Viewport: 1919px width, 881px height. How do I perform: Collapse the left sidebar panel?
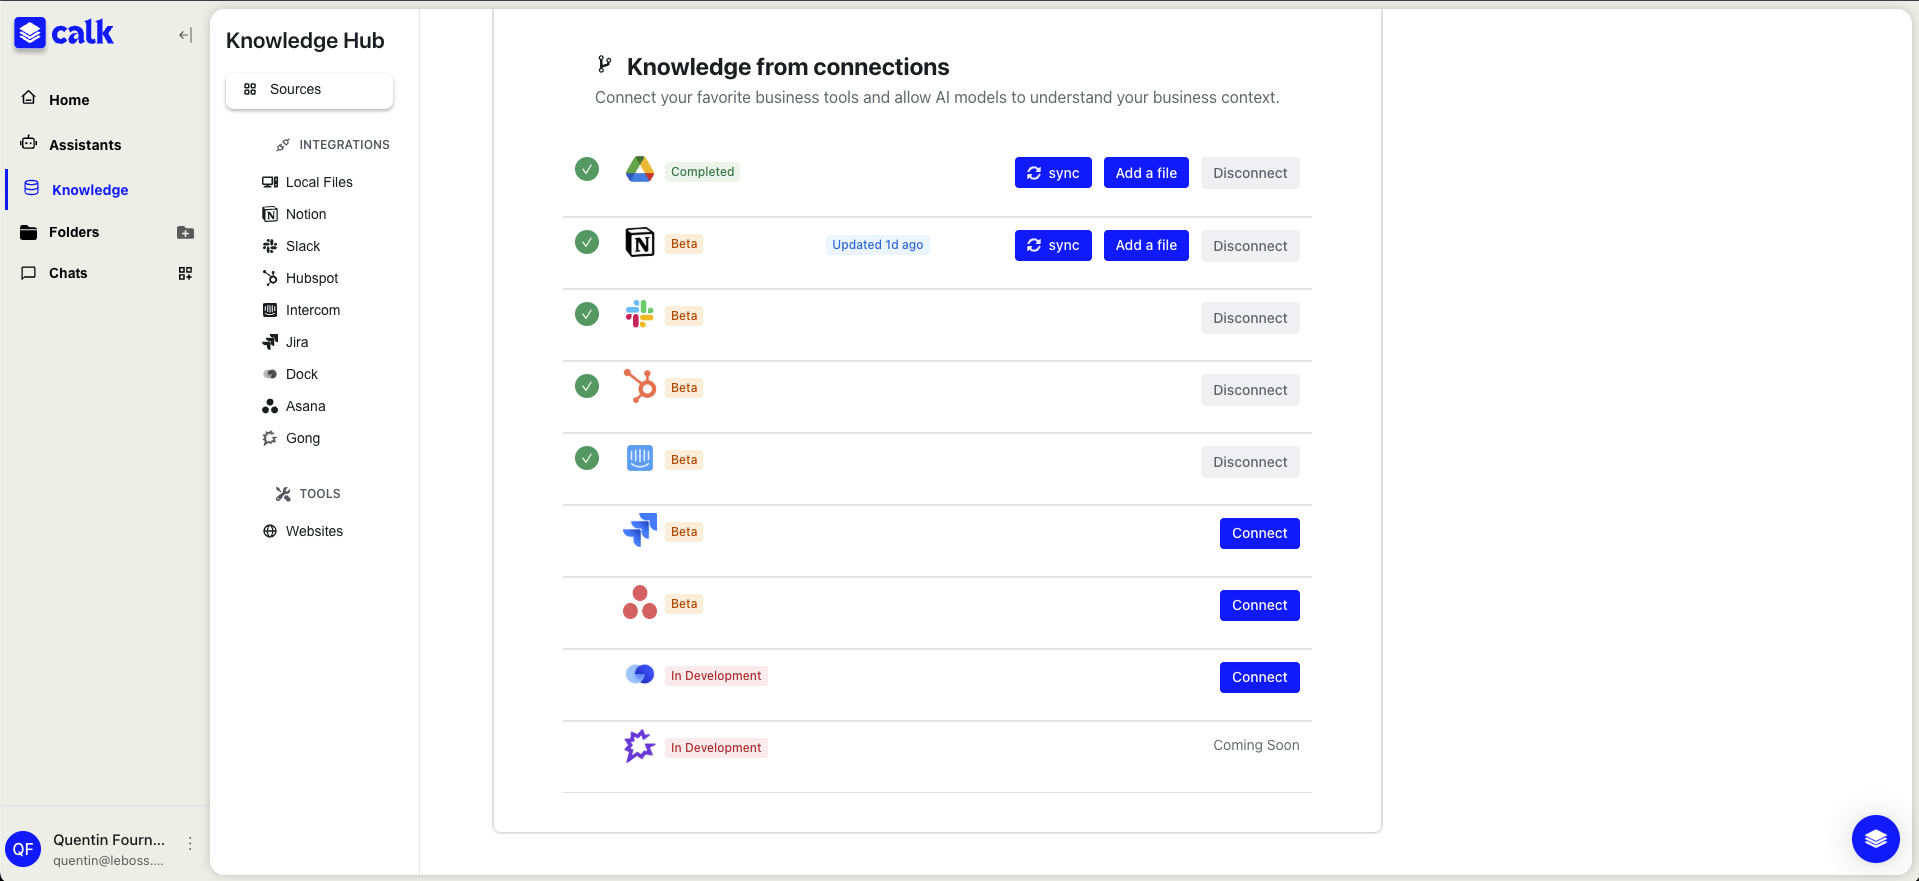185,35
